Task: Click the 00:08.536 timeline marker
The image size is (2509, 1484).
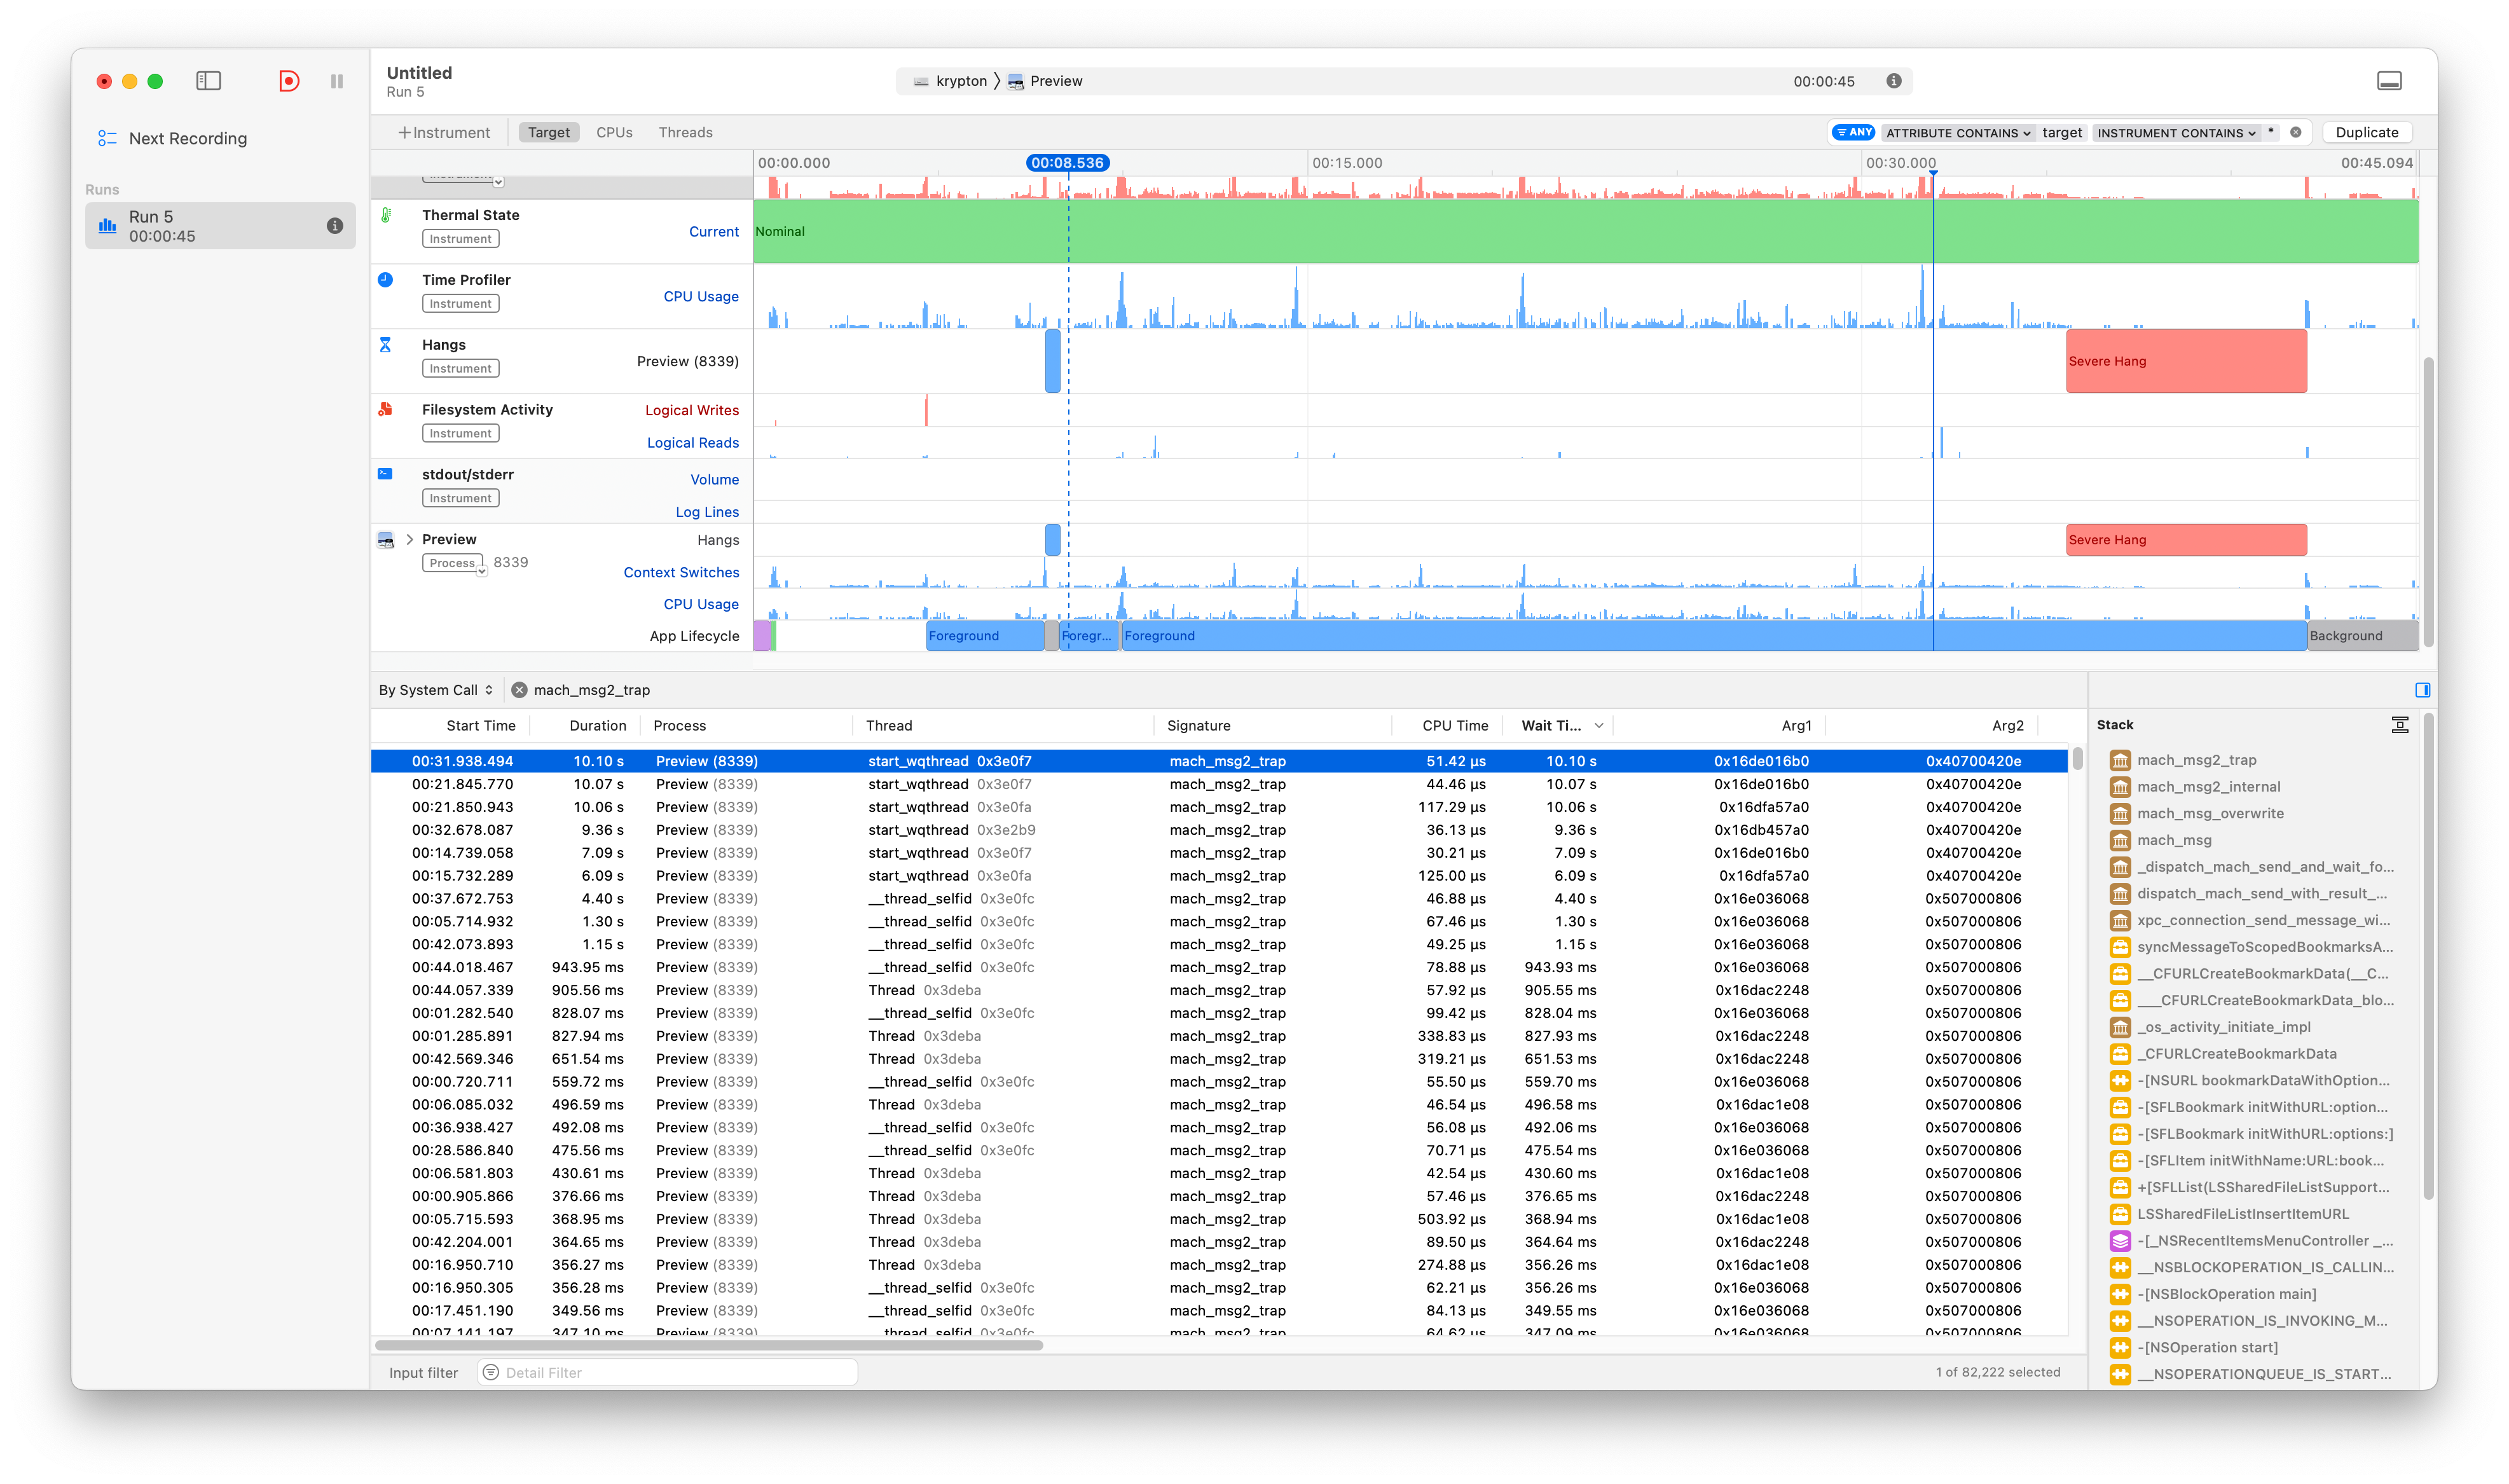Action: 1067,163
